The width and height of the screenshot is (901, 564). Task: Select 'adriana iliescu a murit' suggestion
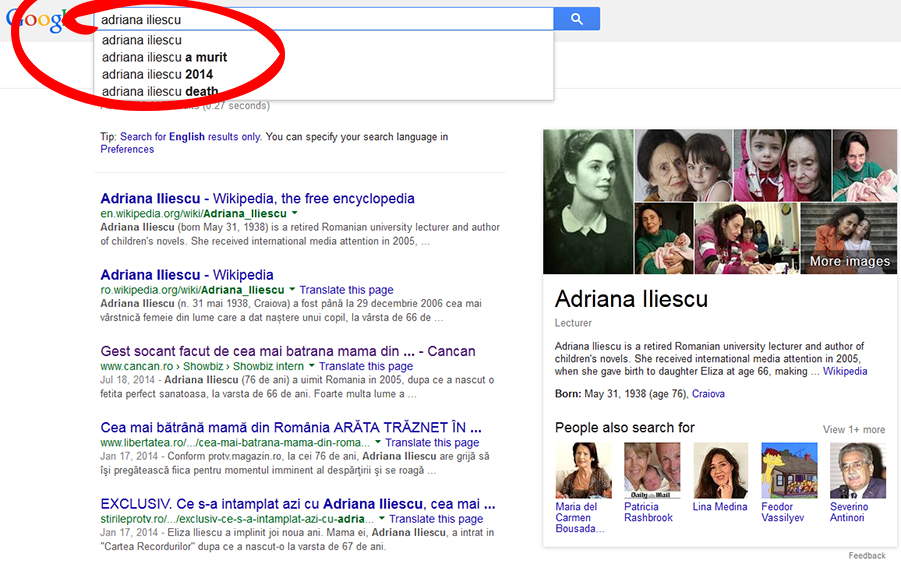[164, 57]
